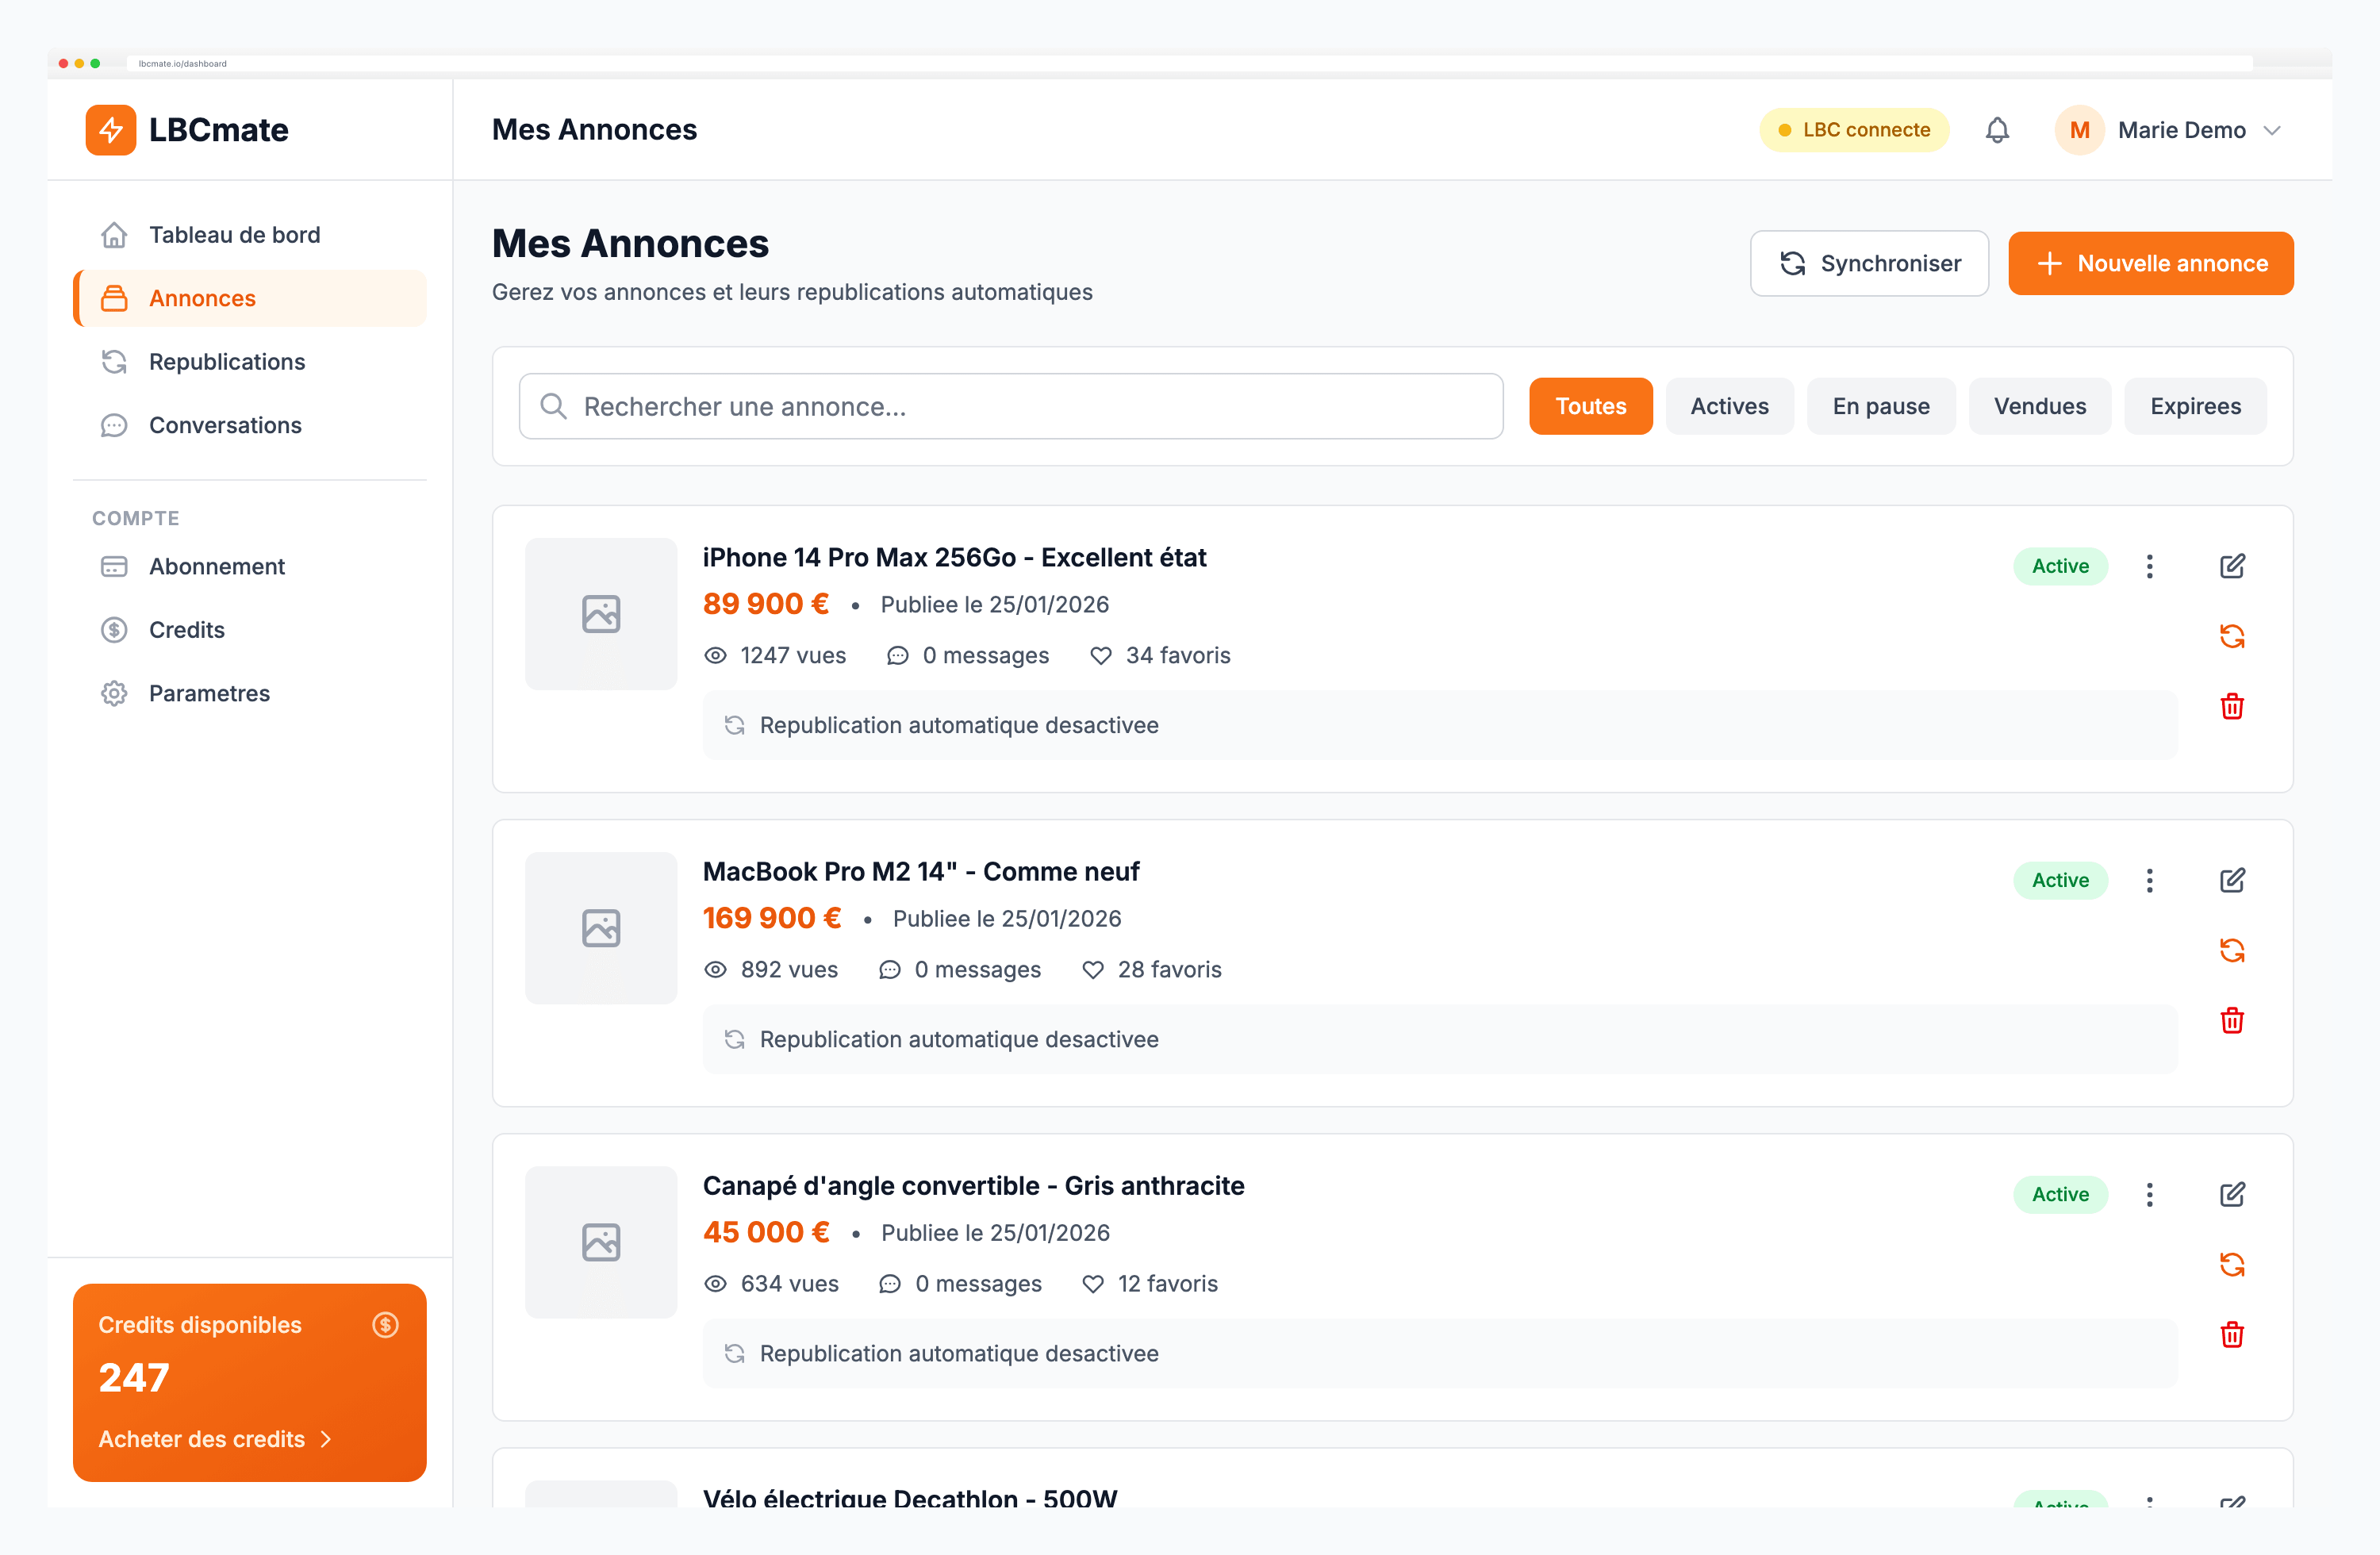Viewport: 2380px width, 1555px height.
Task: Edit the MacBook Pro M2 listing
Action: click(x=2231, y=880)
